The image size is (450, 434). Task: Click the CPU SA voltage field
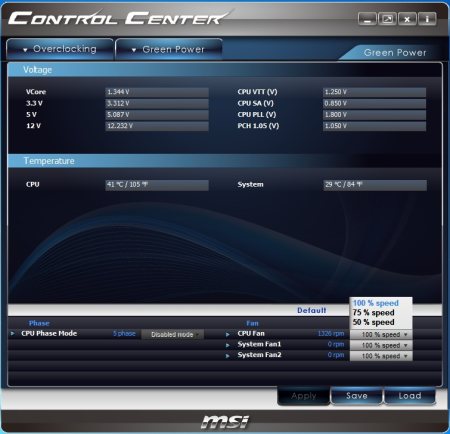pos(374,103)
